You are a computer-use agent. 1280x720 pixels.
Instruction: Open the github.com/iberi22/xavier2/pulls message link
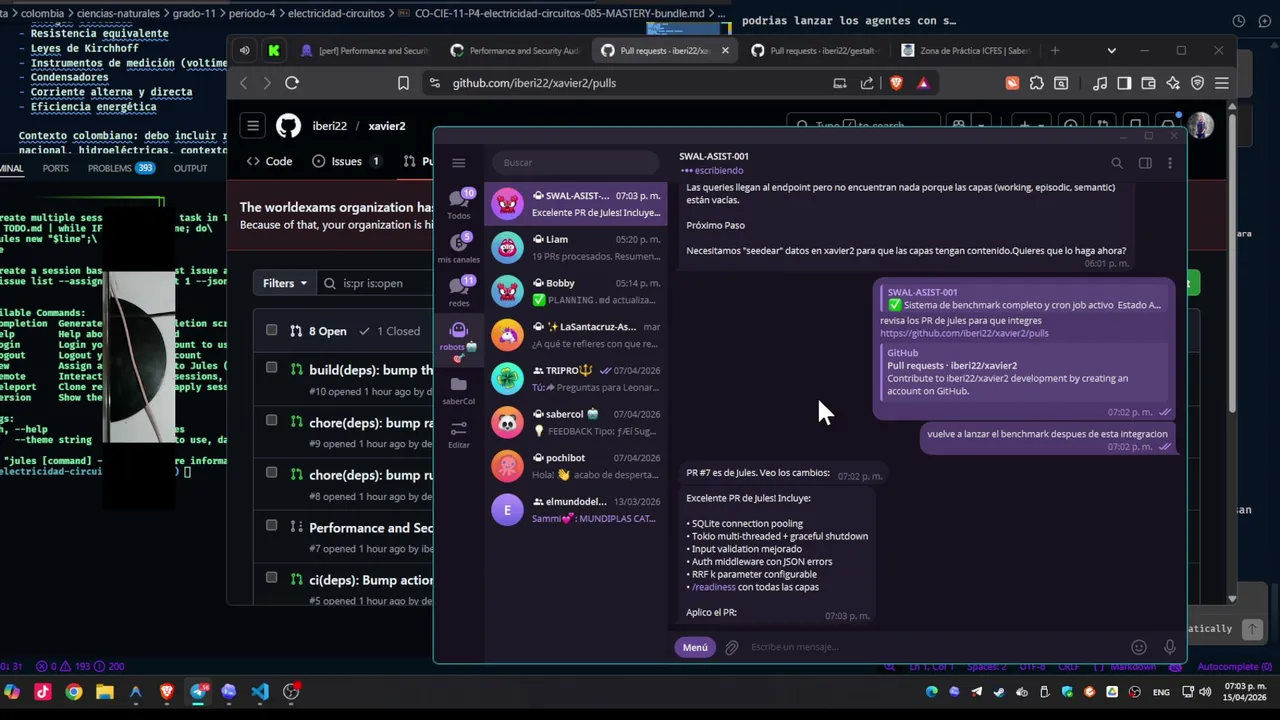point(964,333)
